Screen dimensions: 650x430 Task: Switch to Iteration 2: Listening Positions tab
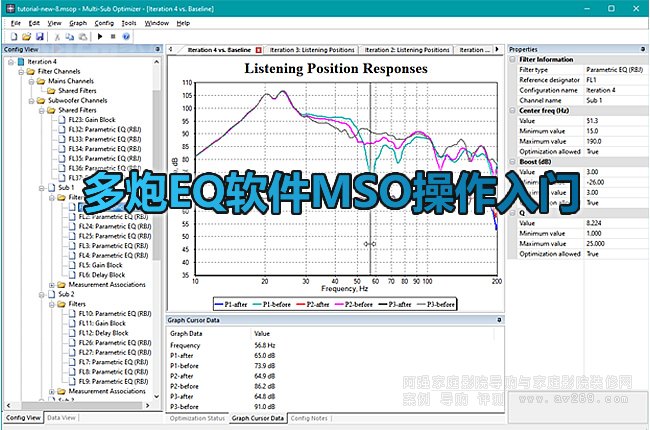pos(407,50)
